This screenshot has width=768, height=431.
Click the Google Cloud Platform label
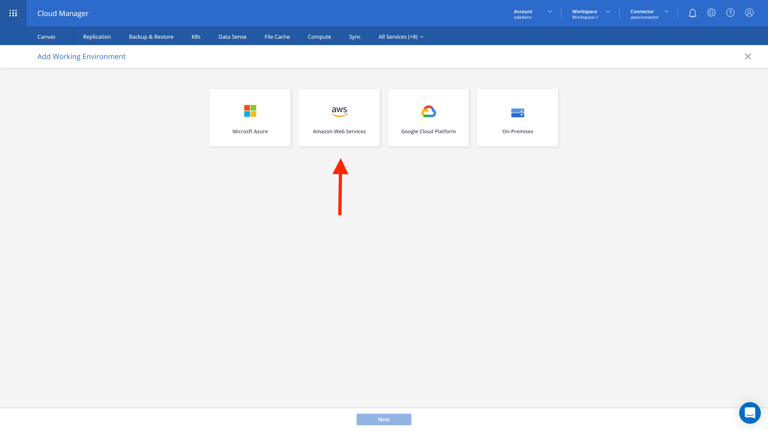point(429,131)
